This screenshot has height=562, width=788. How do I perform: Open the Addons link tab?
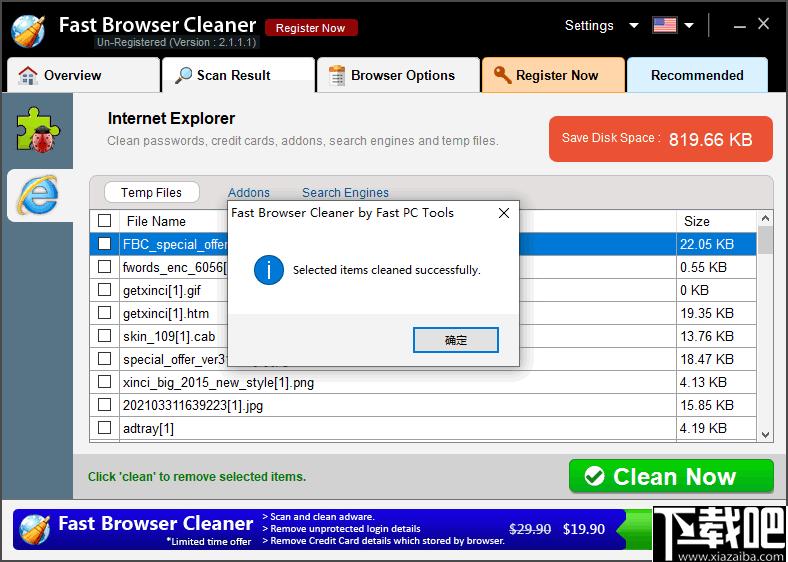[249, 193]
